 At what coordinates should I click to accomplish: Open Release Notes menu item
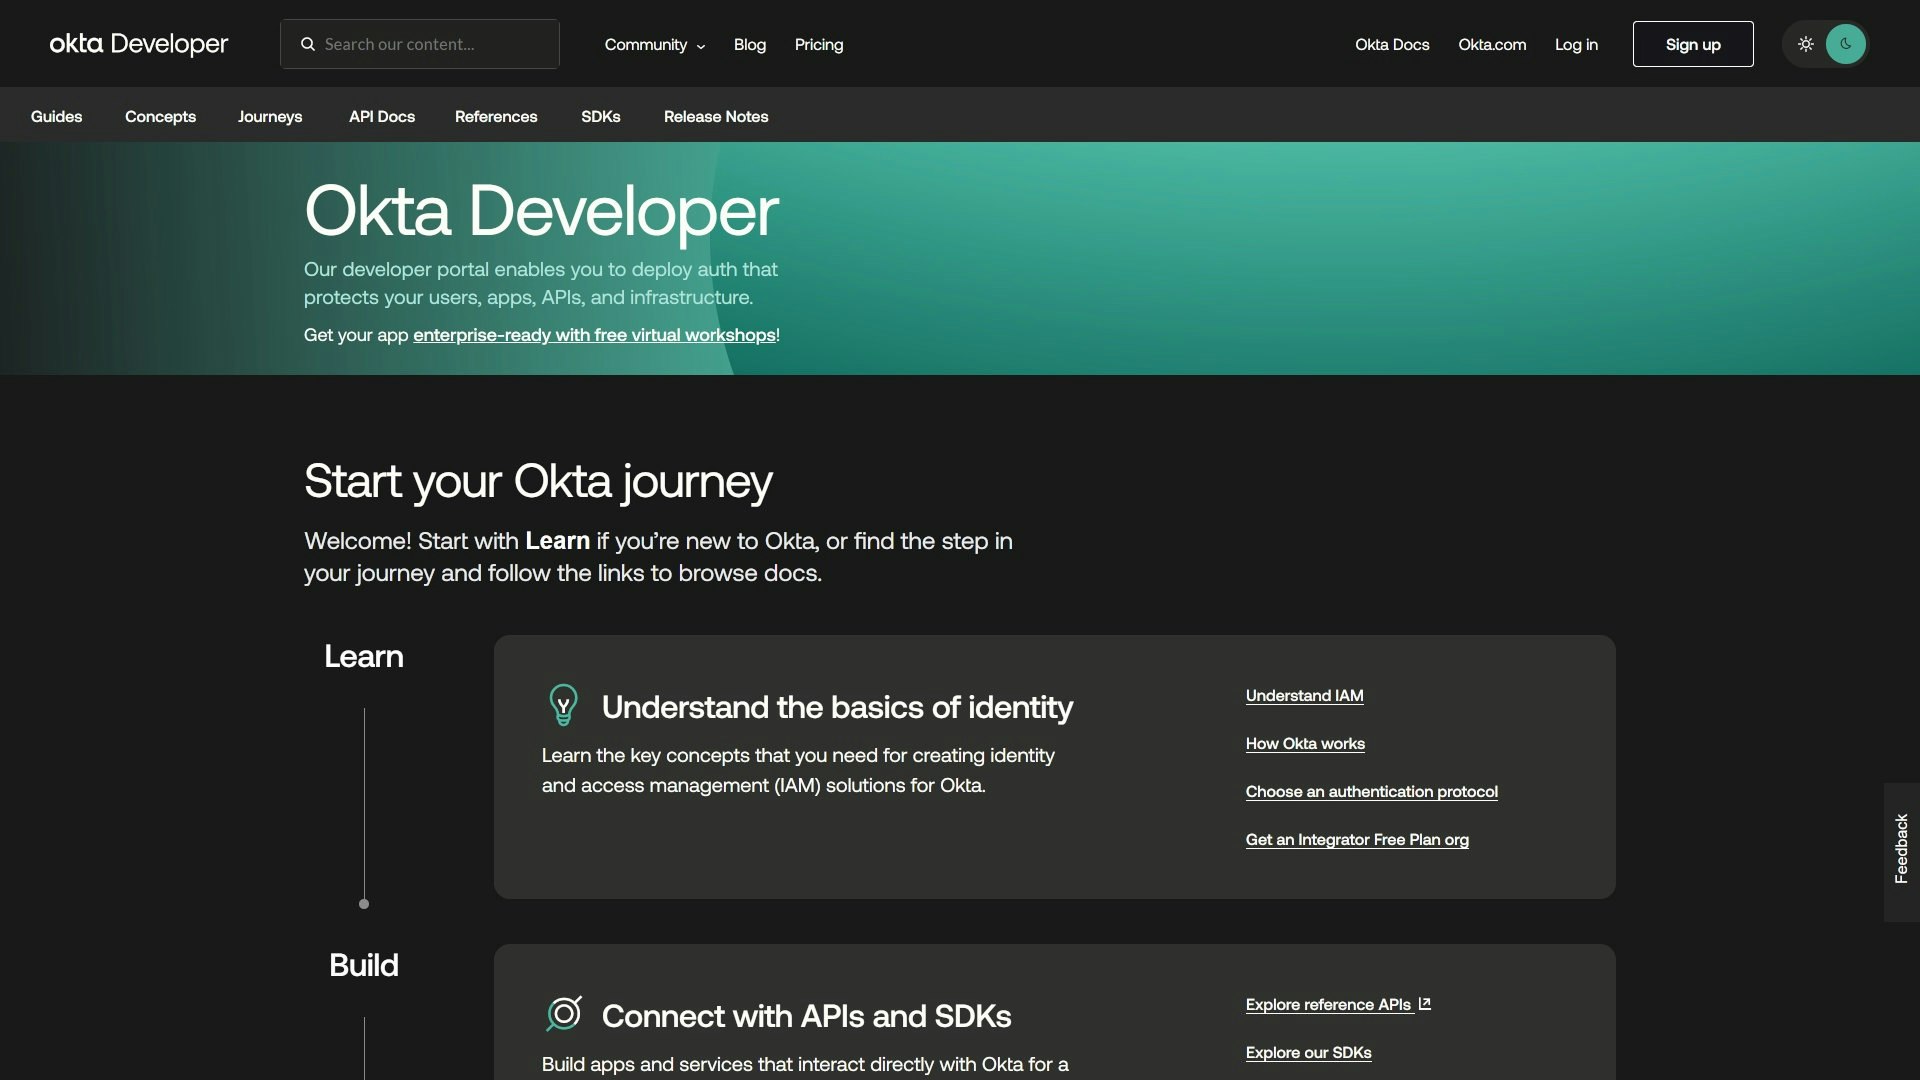pyautogui.click(x=716, y=116)
